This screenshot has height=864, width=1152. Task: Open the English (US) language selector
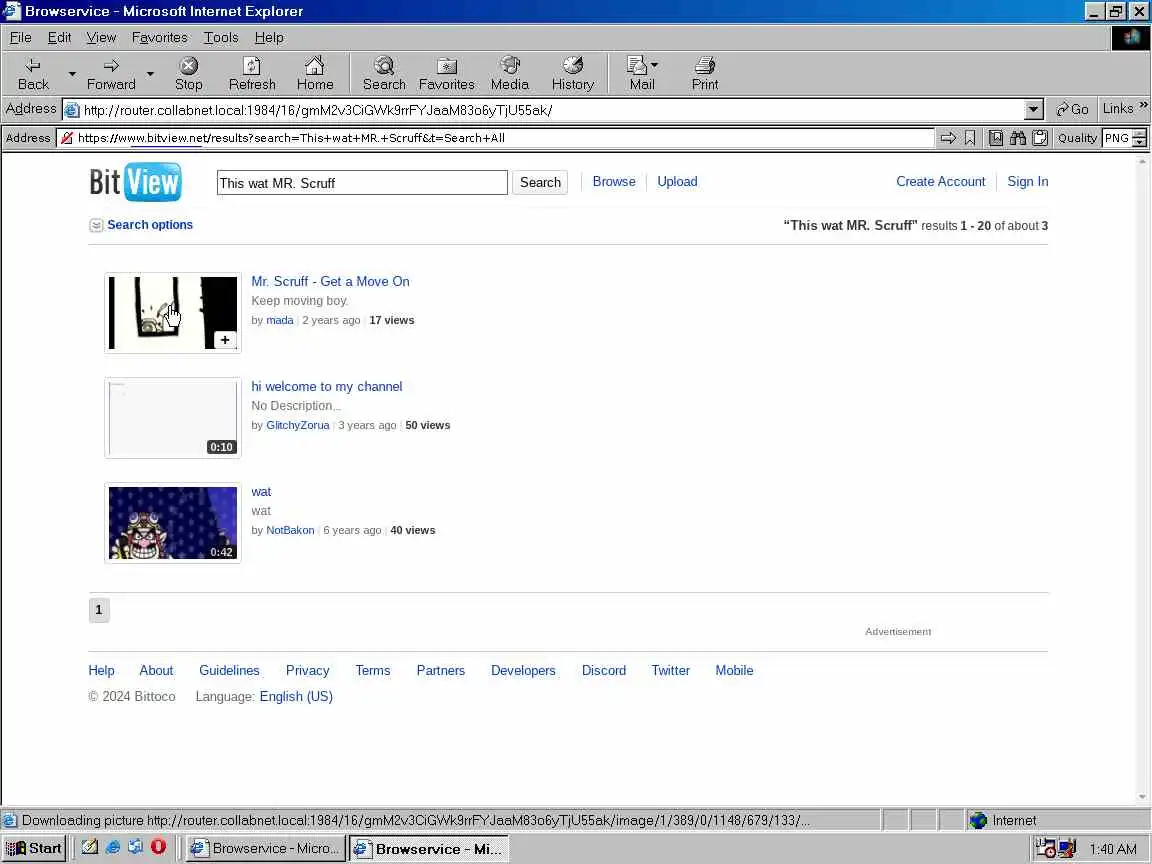coord(296,696)
